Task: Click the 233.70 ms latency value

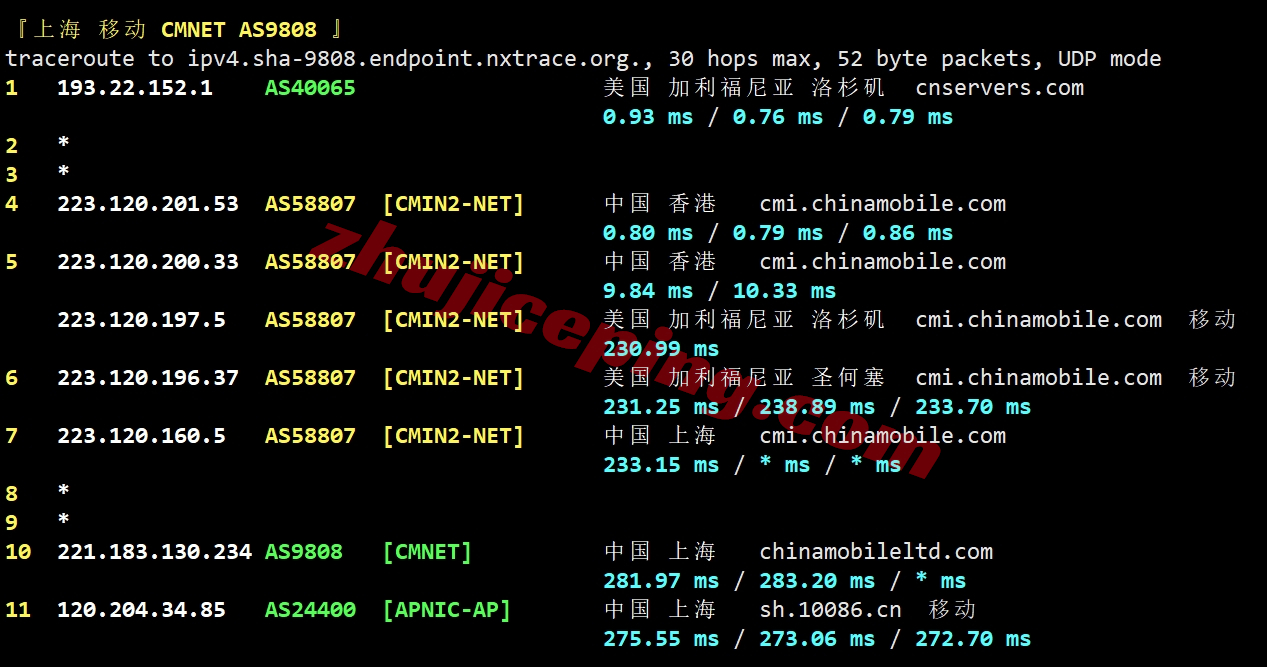Action: pyautogui.click(x=973, y=407)
